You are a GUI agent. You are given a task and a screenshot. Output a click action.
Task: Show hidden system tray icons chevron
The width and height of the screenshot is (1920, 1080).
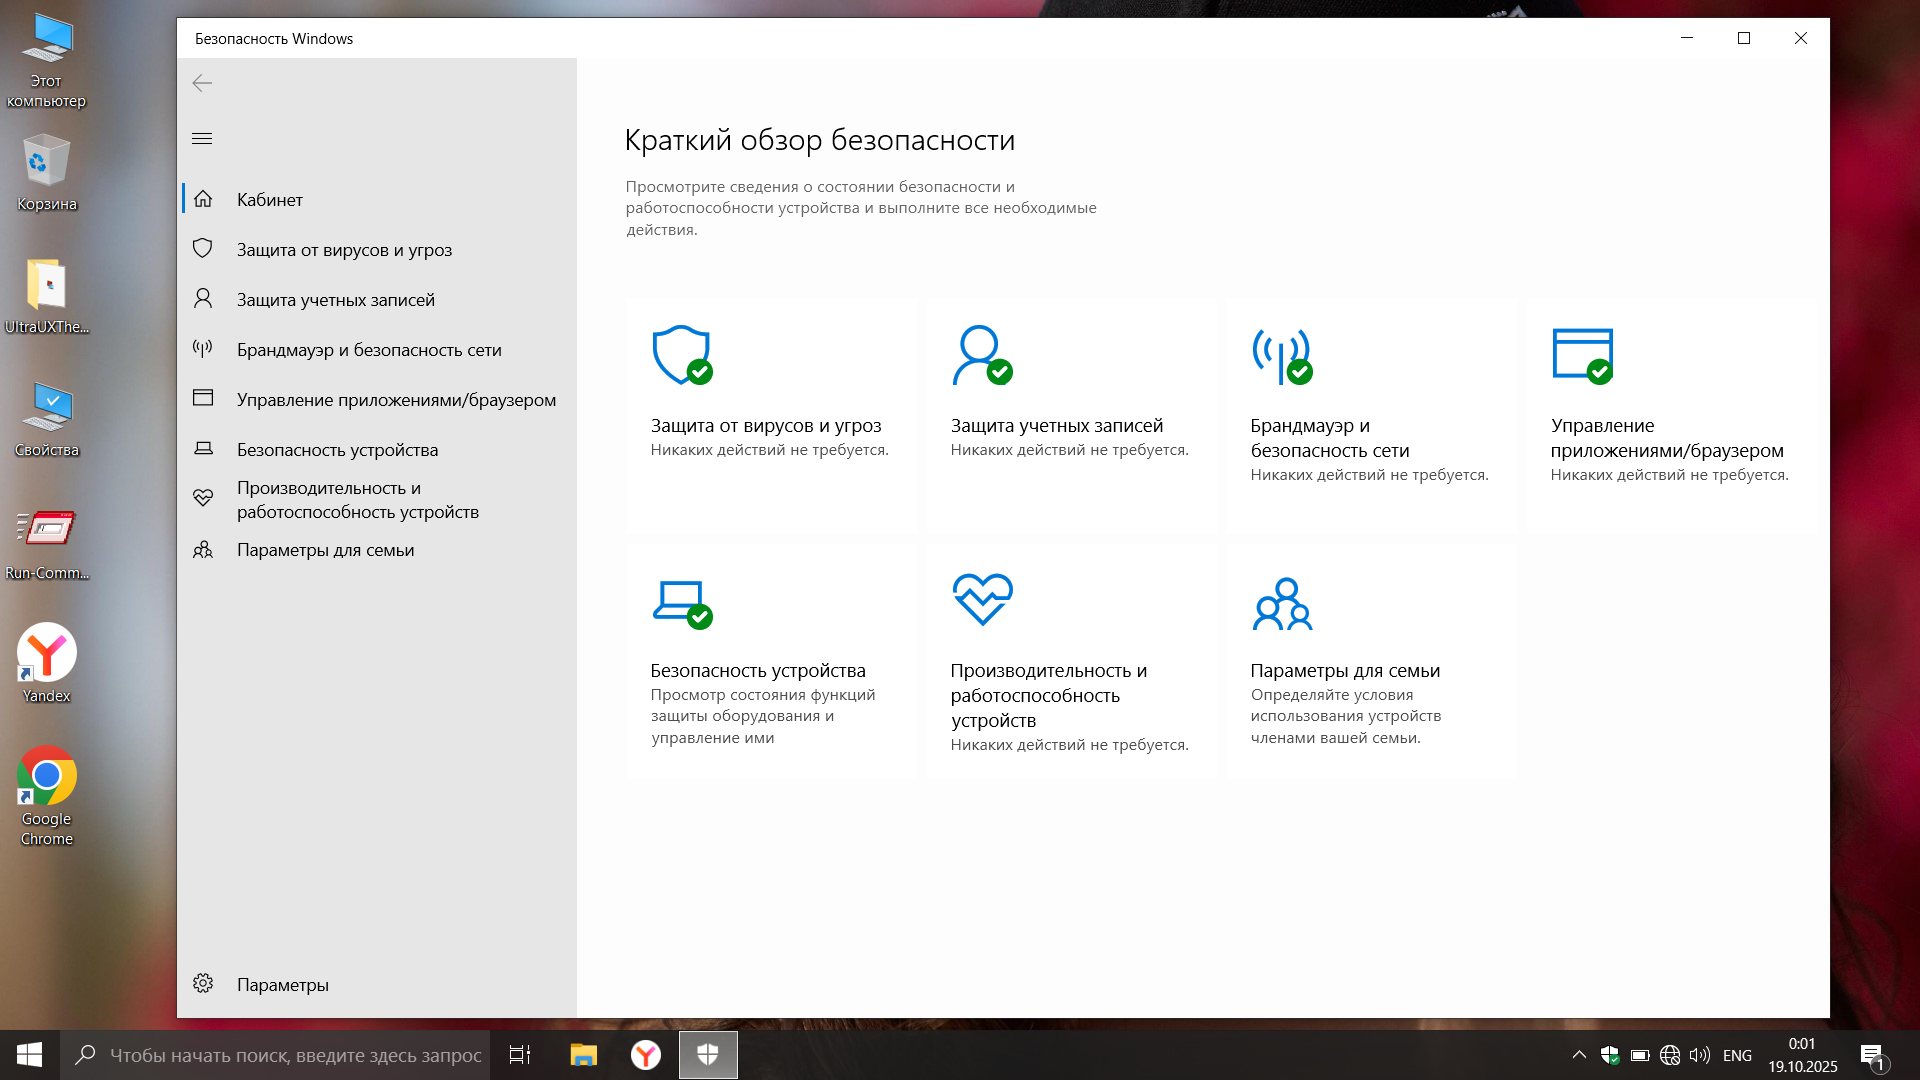coord(1579,1055)
